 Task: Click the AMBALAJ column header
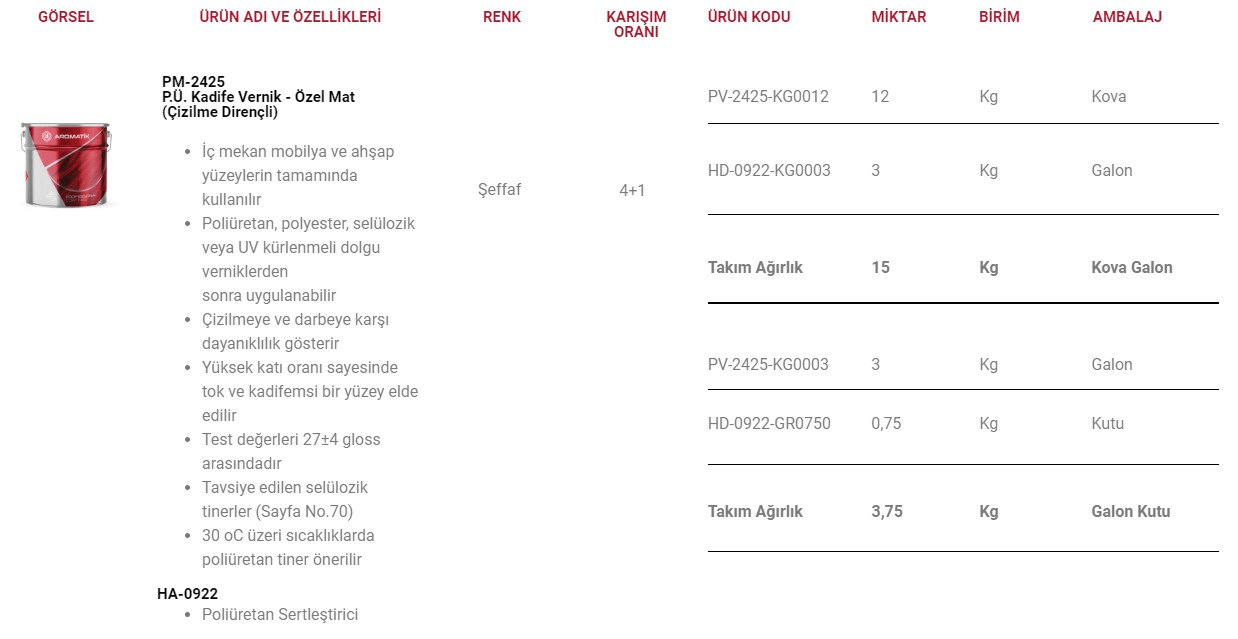pyautogui.click(x=1127, y=17)
